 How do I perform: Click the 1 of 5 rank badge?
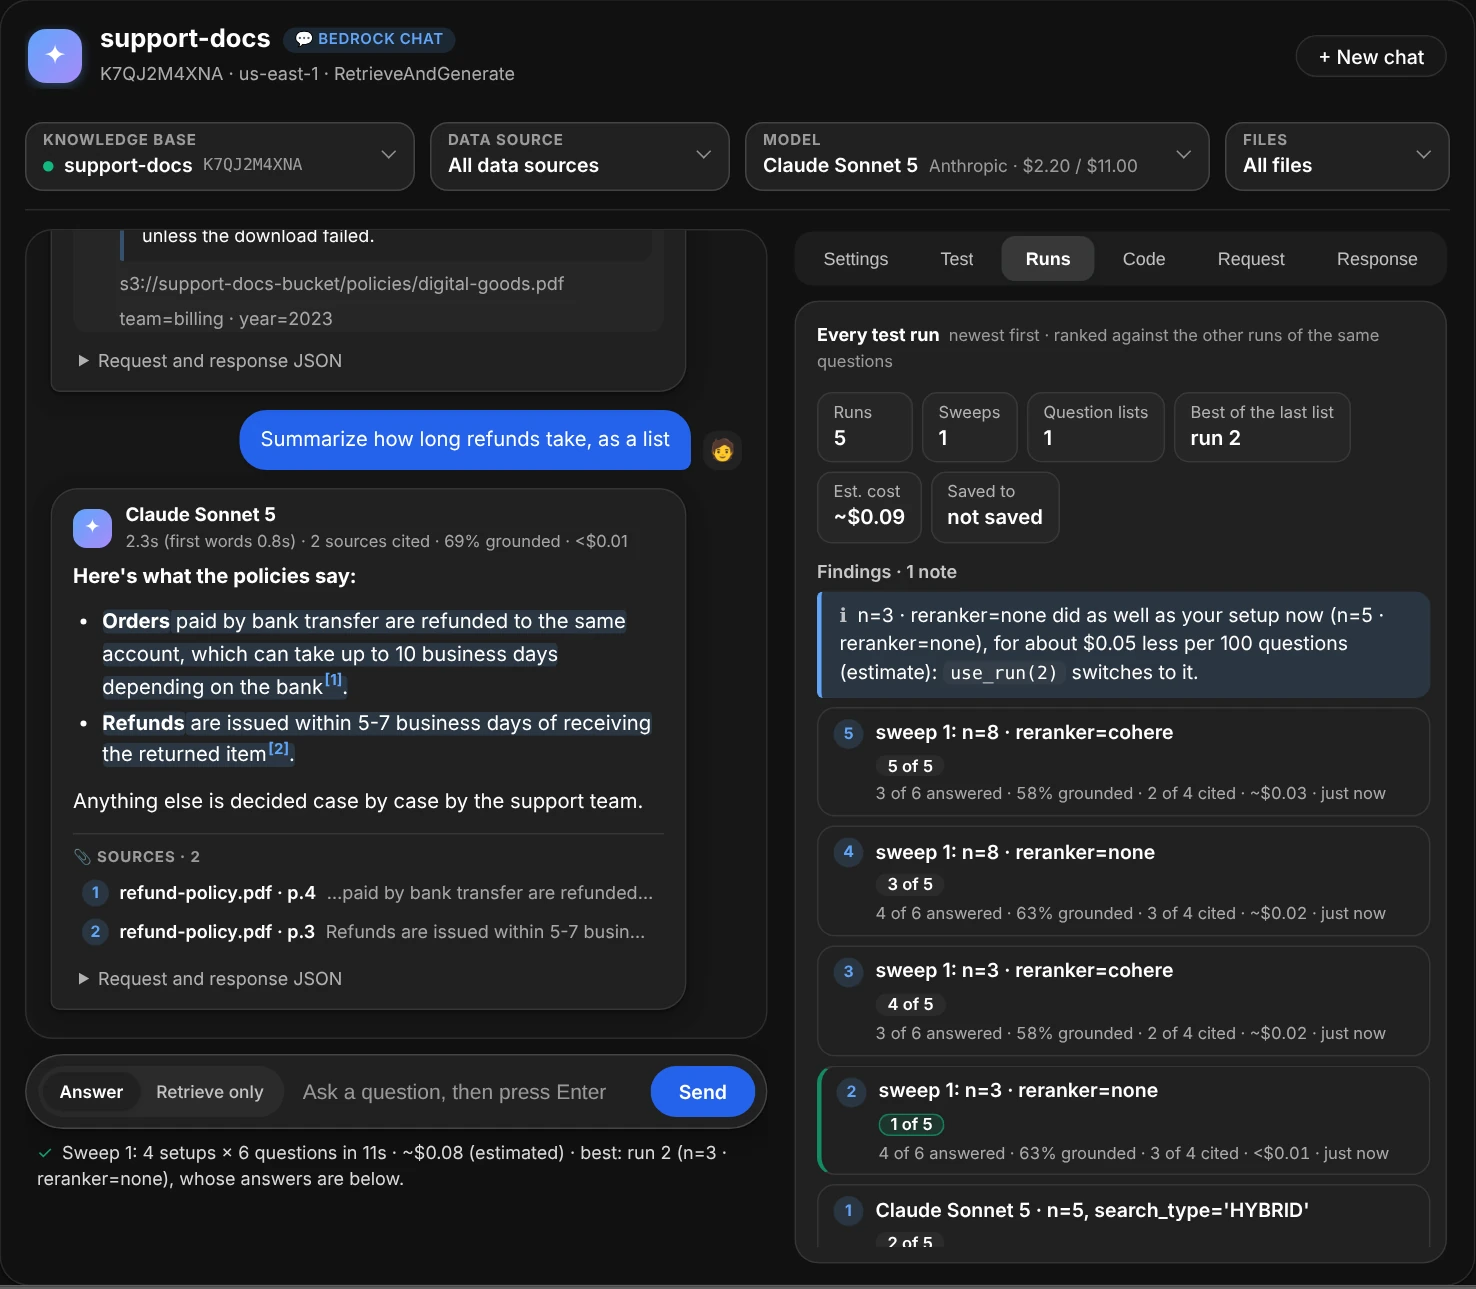[x=911, y=1125]
